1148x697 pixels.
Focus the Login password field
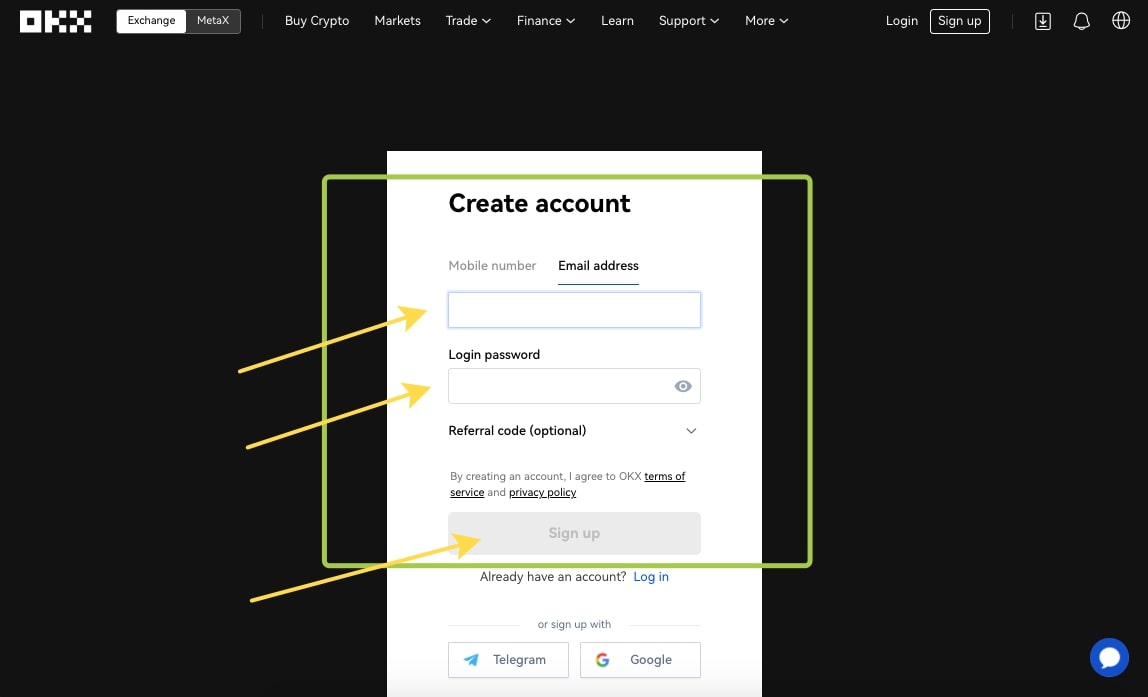tap(574, 386)
